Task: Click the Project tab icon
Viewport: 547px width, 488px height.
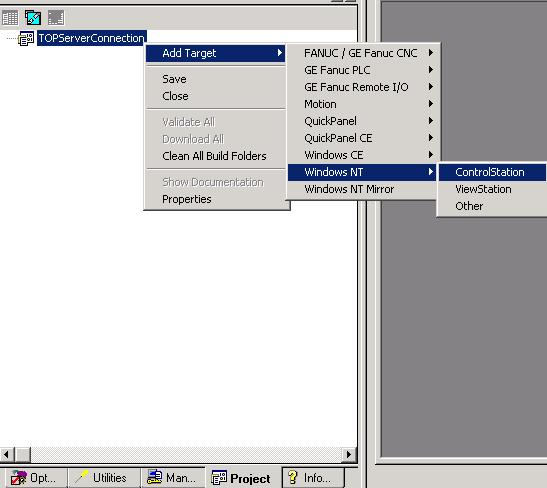Action: tap(219, 478)
